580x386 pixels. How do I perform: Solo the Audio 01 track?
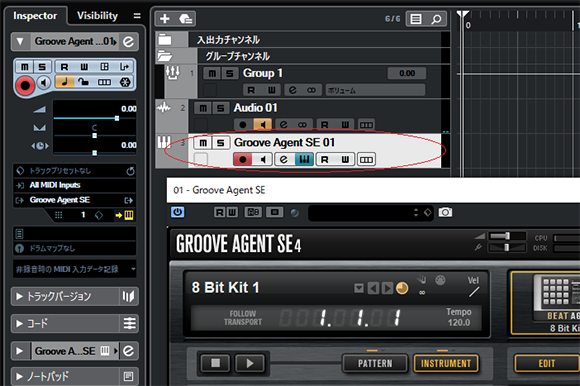coord(220,108)
